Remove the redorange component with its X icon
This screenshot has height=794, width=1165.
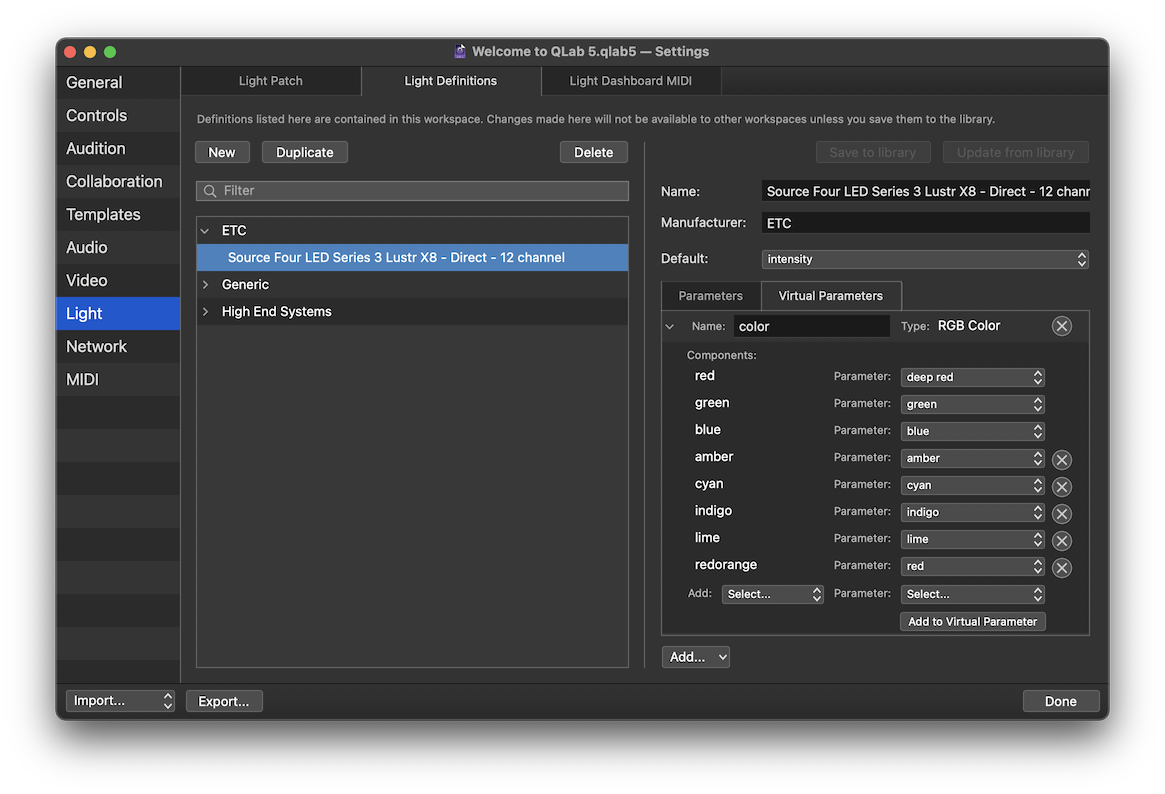point(1062,567)
